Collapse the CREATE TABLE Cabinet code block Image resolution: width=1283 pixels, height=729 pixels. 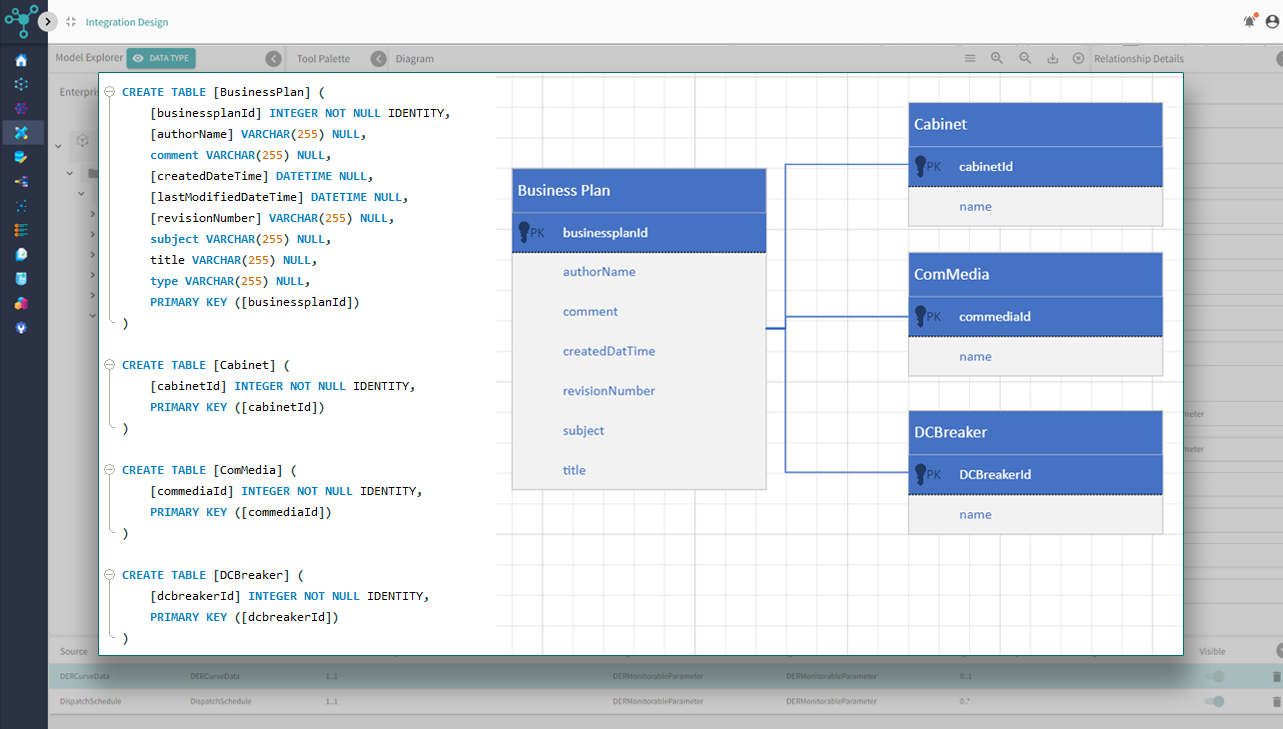pyautogui.click(x=109, y=366)
